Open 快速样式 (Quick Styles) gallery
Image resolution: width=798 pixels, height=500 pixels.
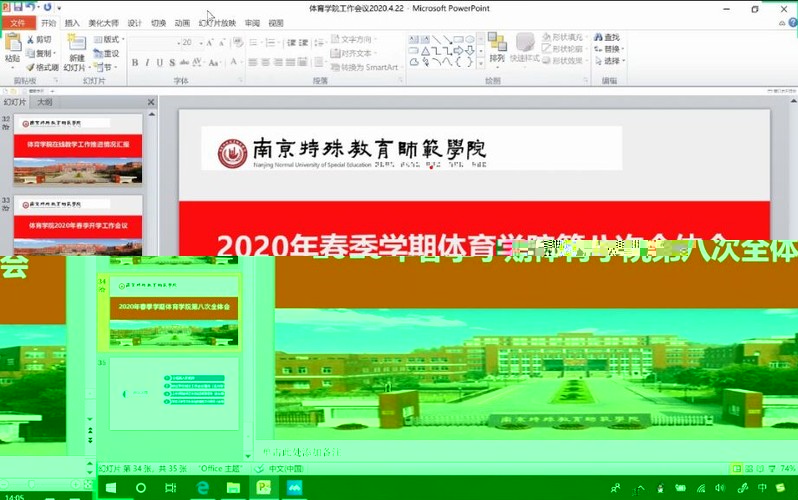pos(525,47)
